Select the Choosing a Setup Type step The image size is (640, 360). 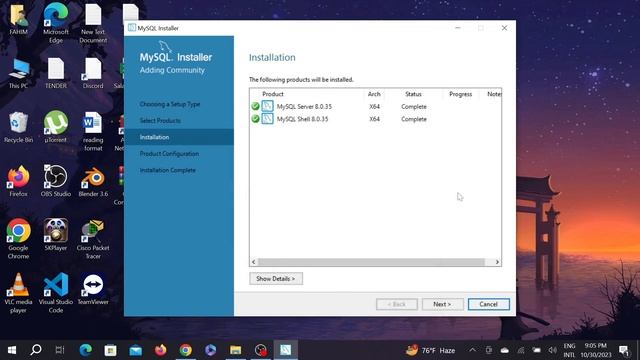click(x=170, y=104)
